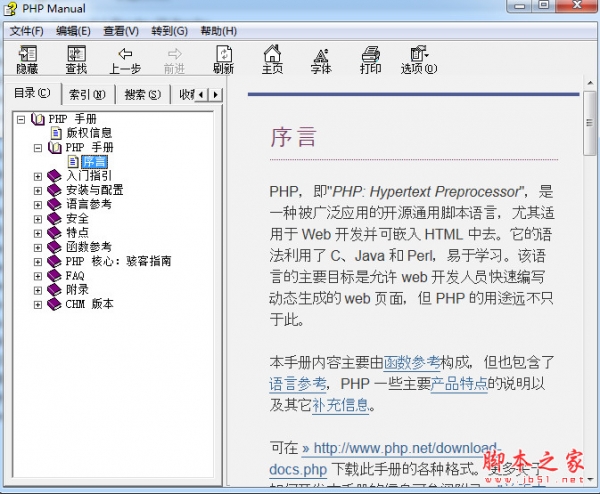Switch to the 目录(C) tab
The height and width of the screenshot is (494, 600).
[x=32, y=93]
